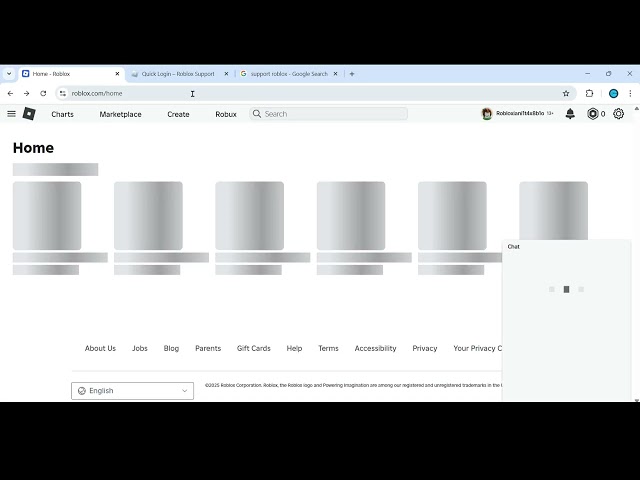Open the Charts page
640x480 pixels.
coord(62,114)
